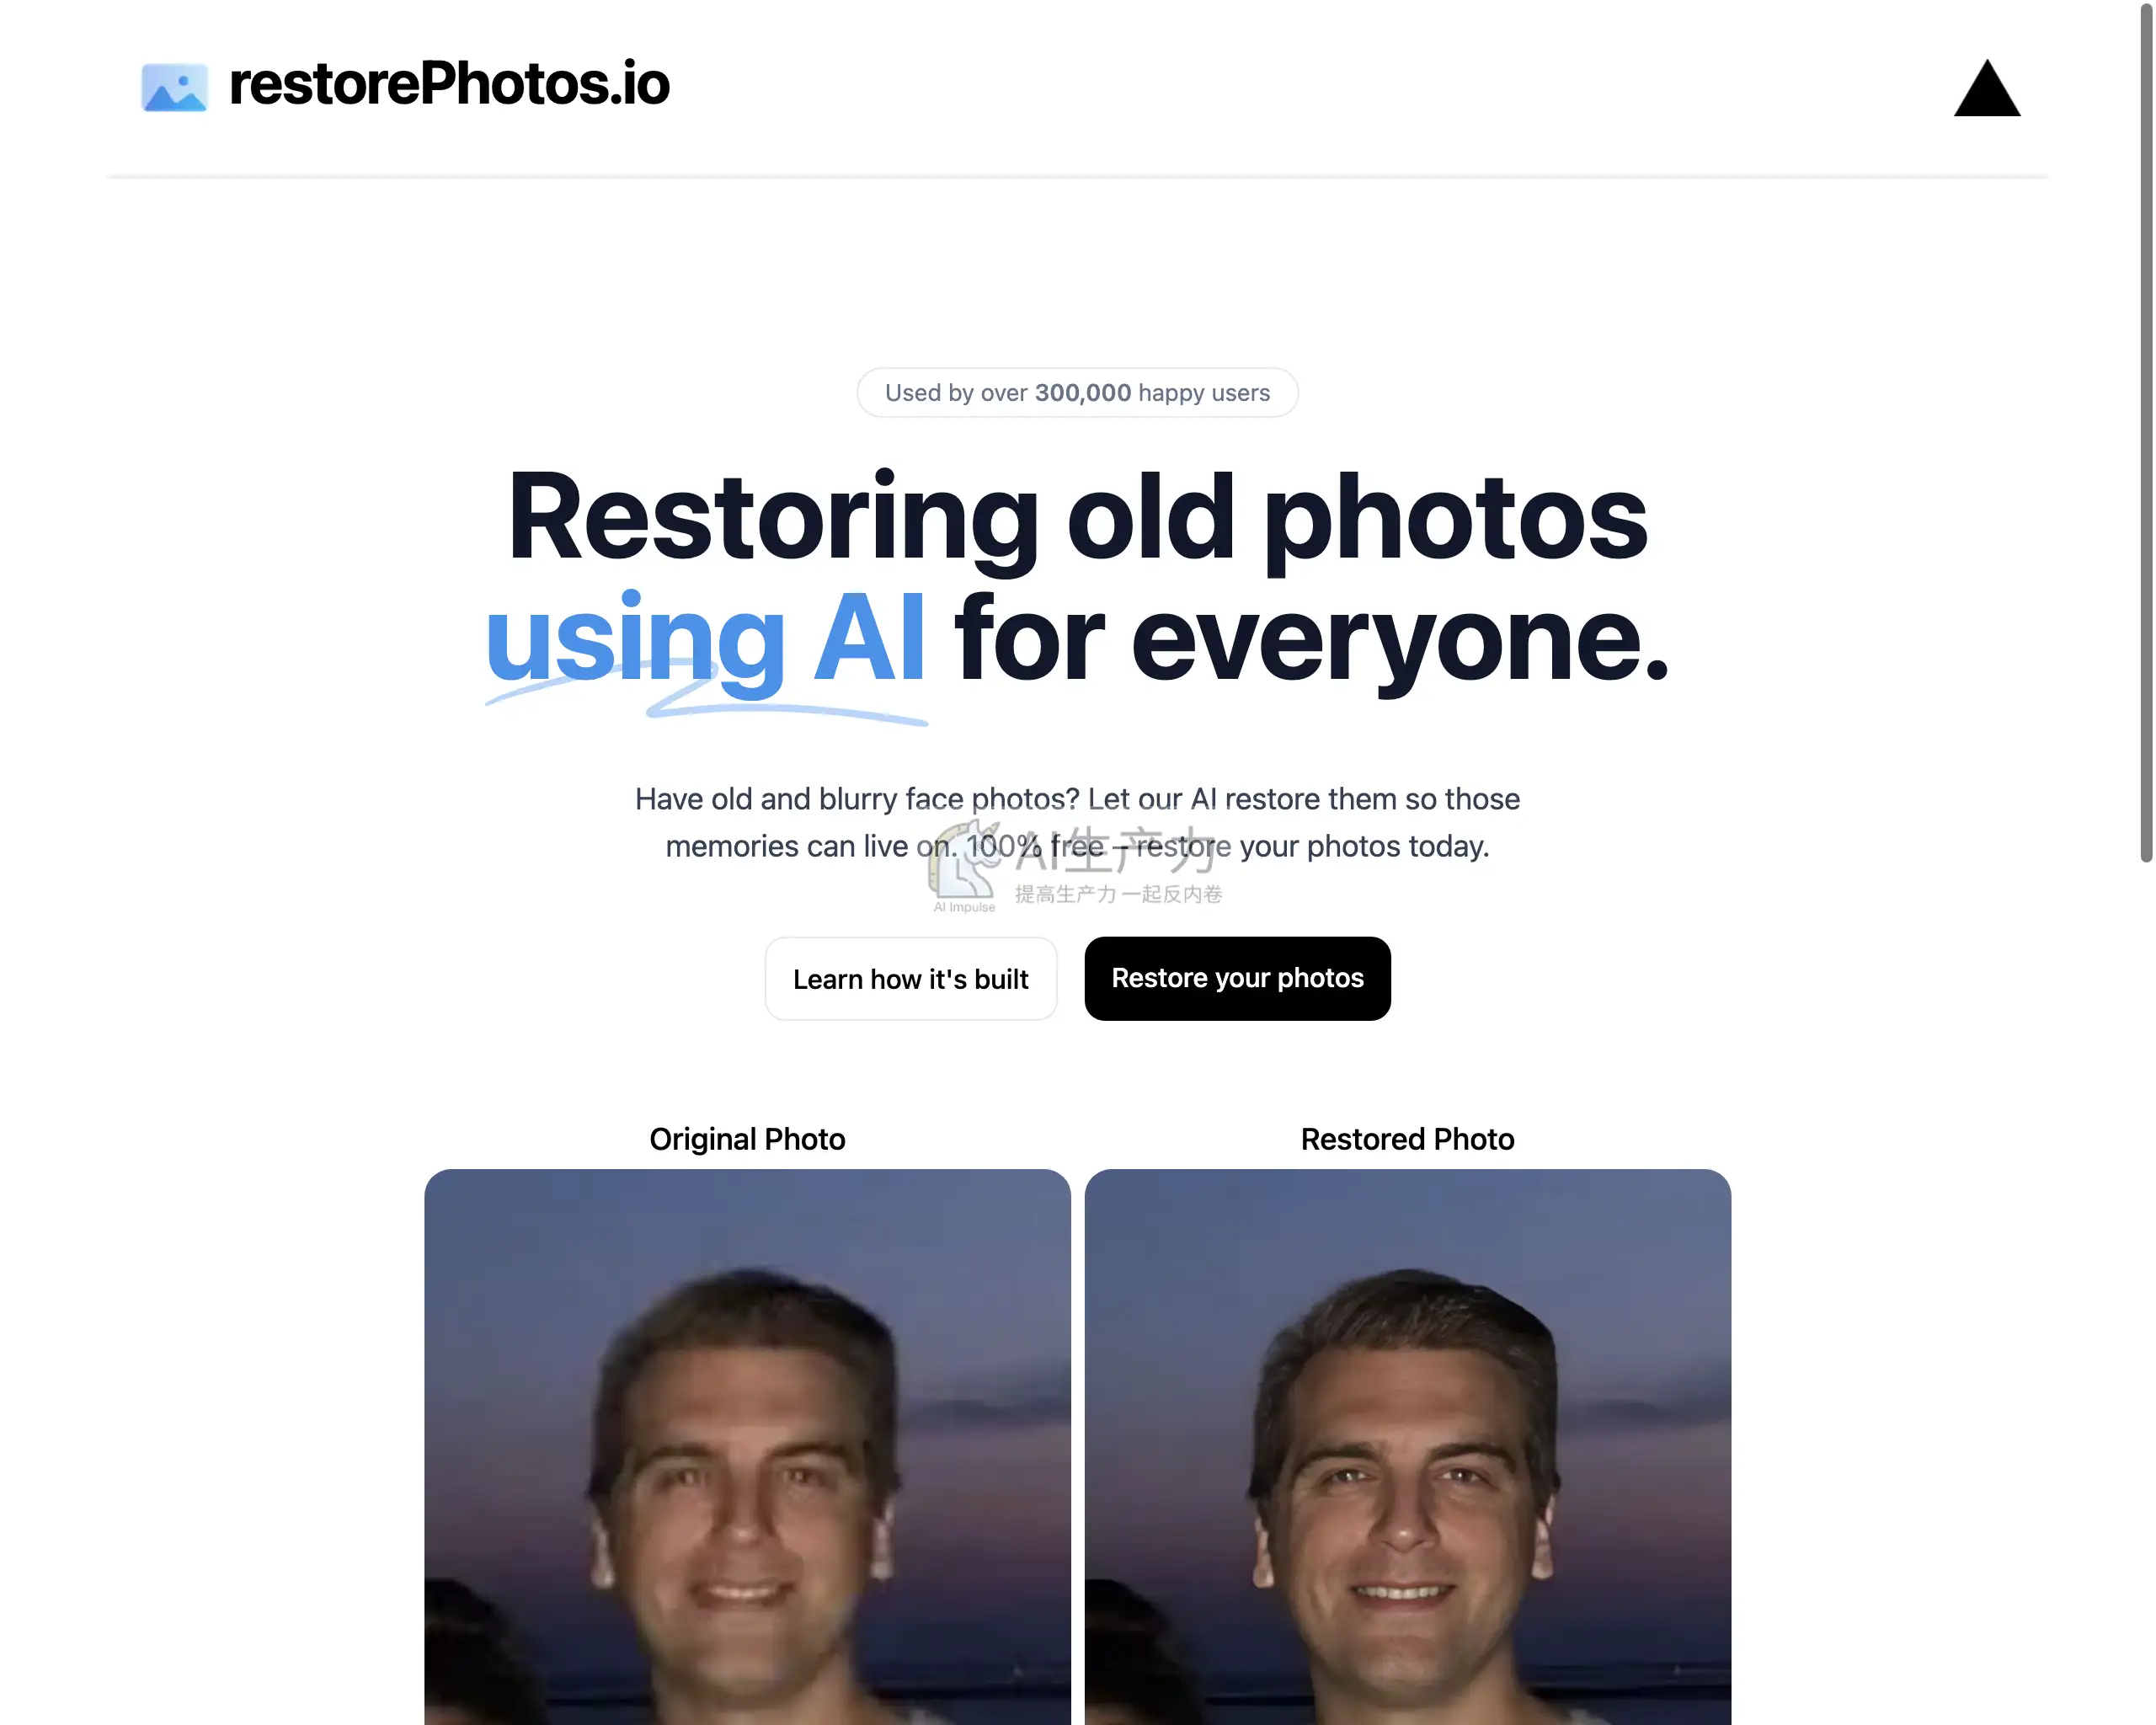Click the 'Restoring old photos' headline
2156x1725 pixels.
(1077, 518)
